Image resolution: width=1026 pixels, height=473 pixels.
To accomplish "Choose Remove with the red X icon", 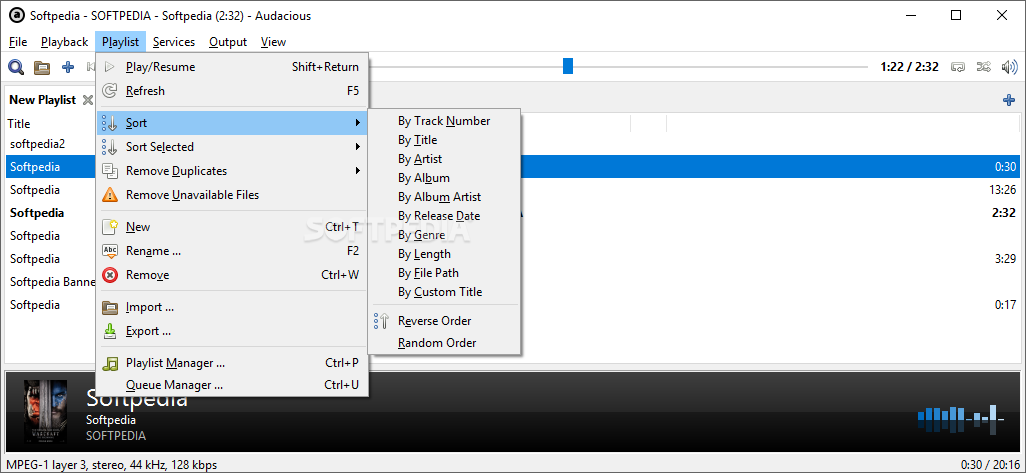I will coord(232,275).
